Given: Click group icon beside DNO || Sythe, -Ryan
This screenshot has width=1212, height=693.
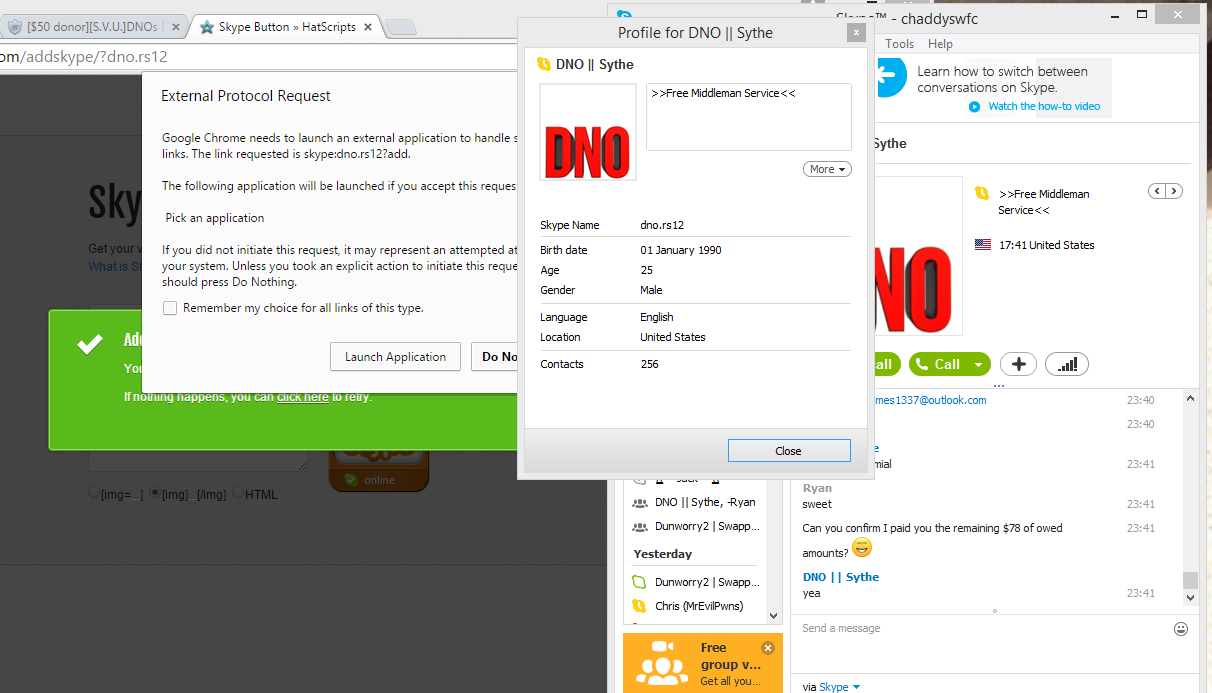Looking at the screenshot, I should 639,502.
